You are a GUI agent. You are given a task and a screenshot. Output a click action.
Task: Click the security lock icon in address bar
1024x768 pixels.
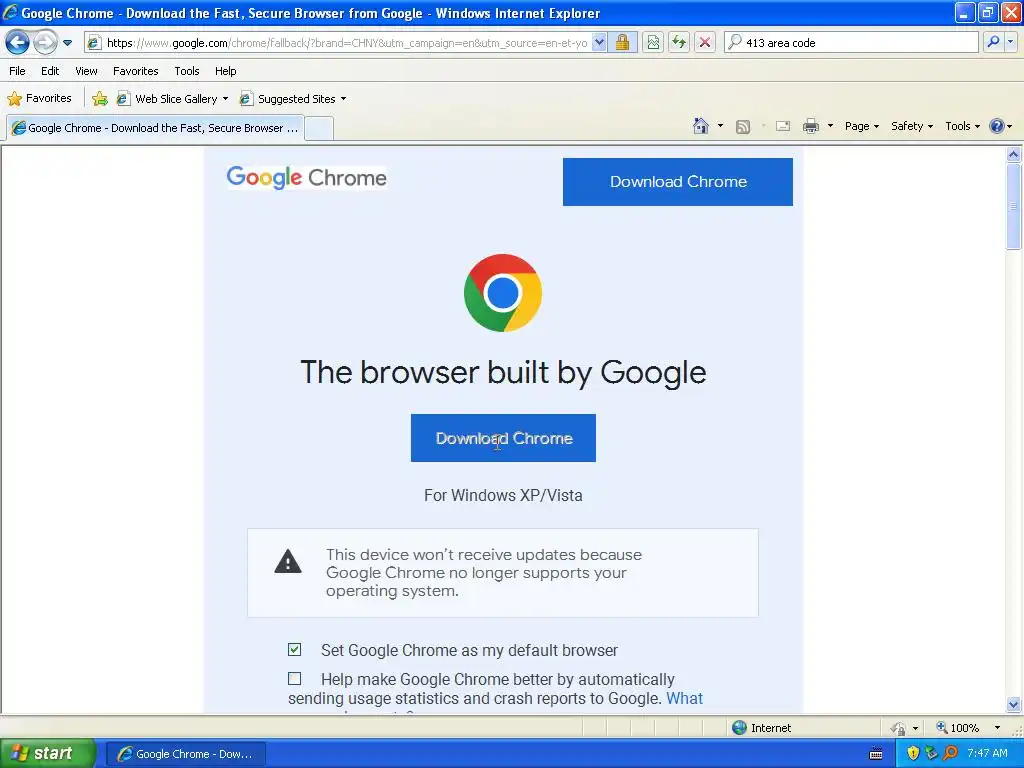(622, 42)
